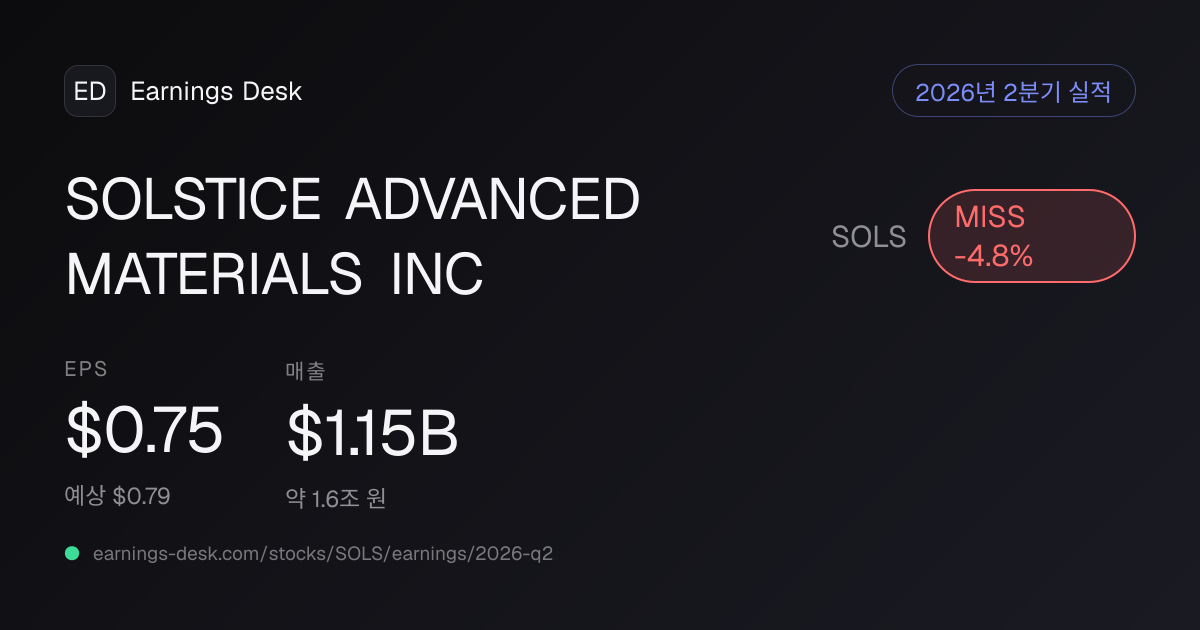Select the -4.8% percentage in the badge
Image resolution: width=1200 pixels, height=630 pixels.
click(993, 256)
